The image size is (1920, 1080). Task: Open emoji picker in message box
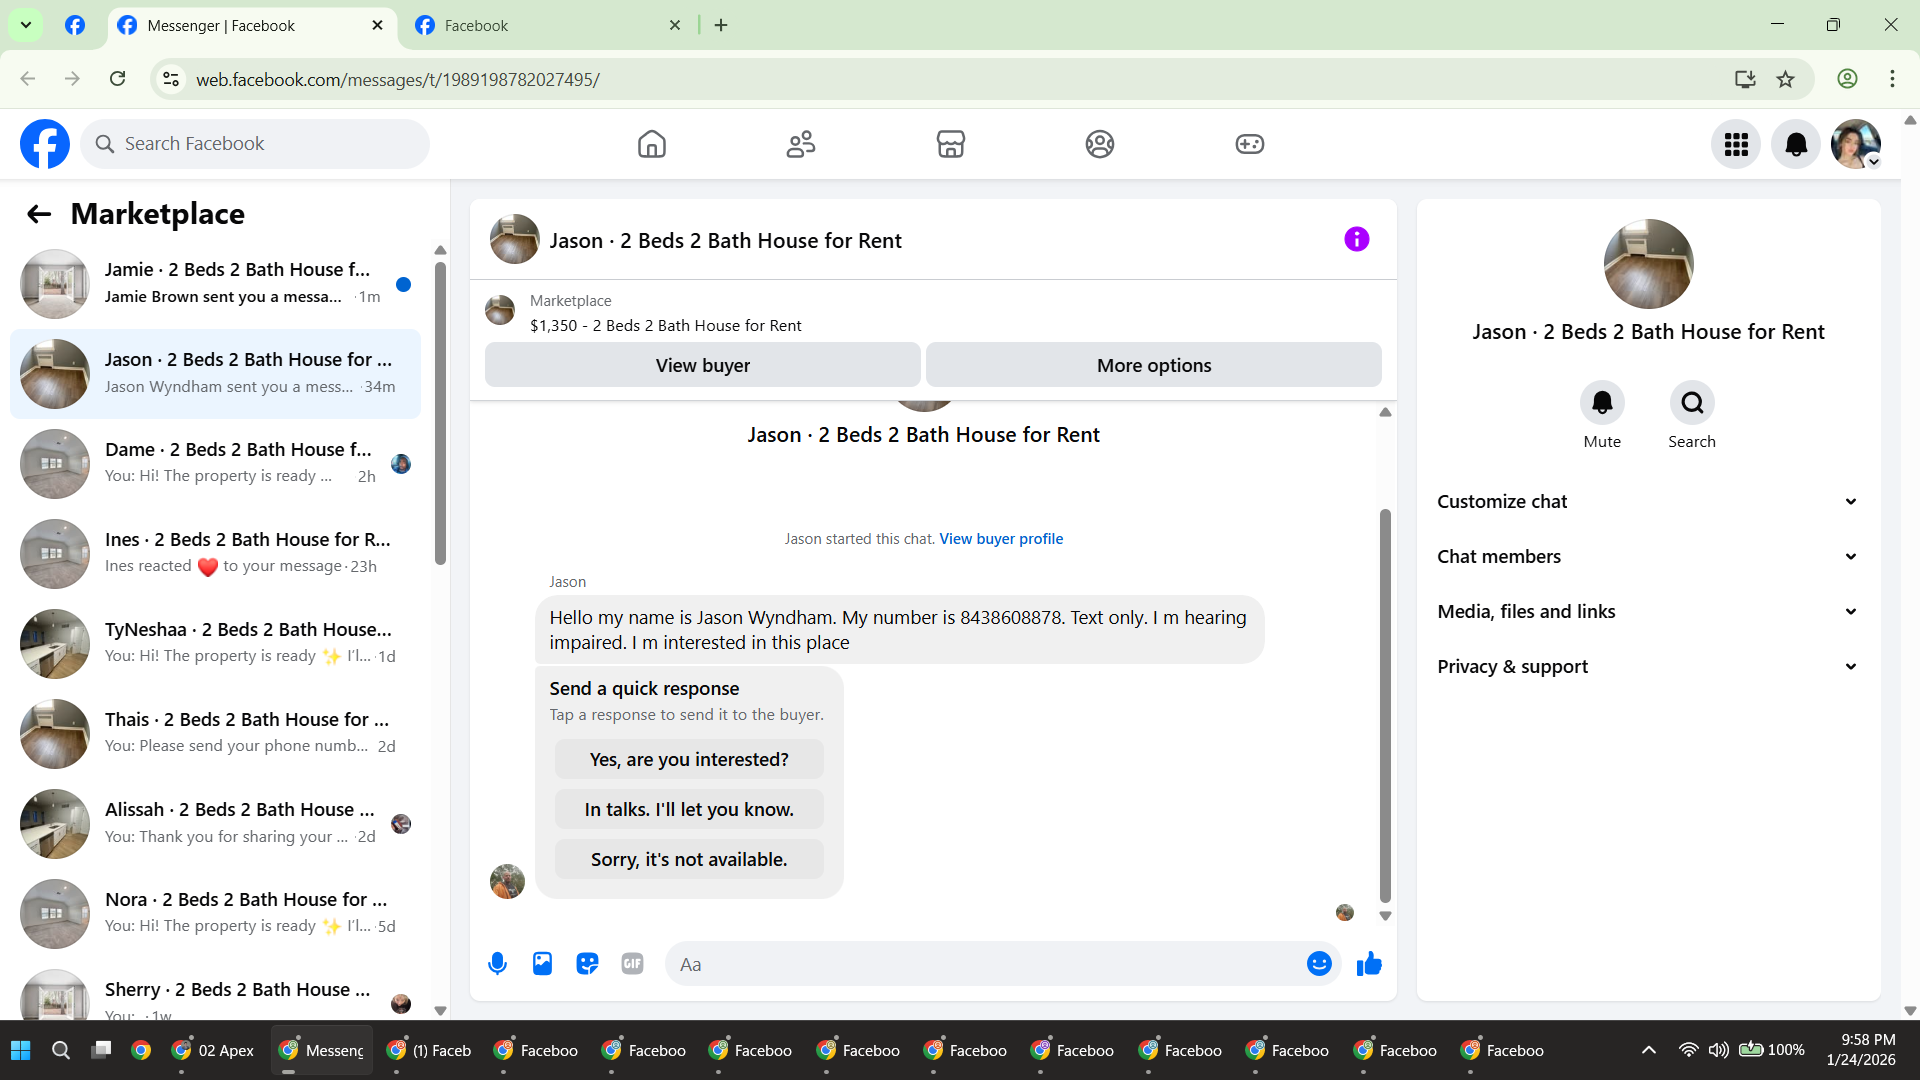[1319, 964]
